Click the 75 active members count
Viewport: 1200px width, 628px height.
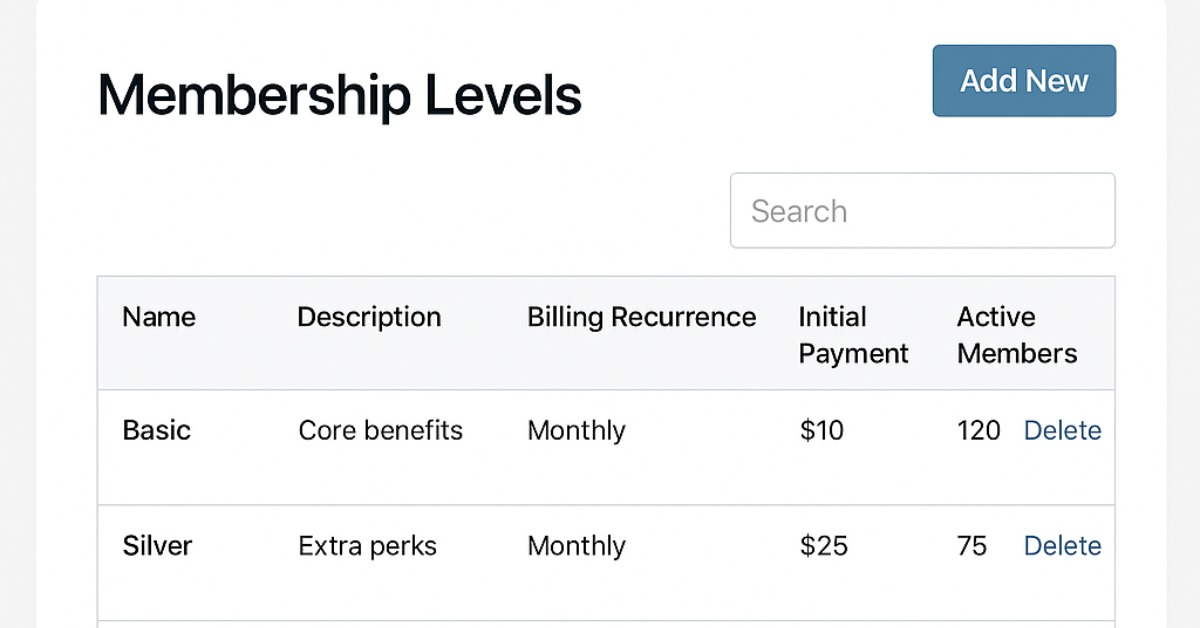[972, 546]
